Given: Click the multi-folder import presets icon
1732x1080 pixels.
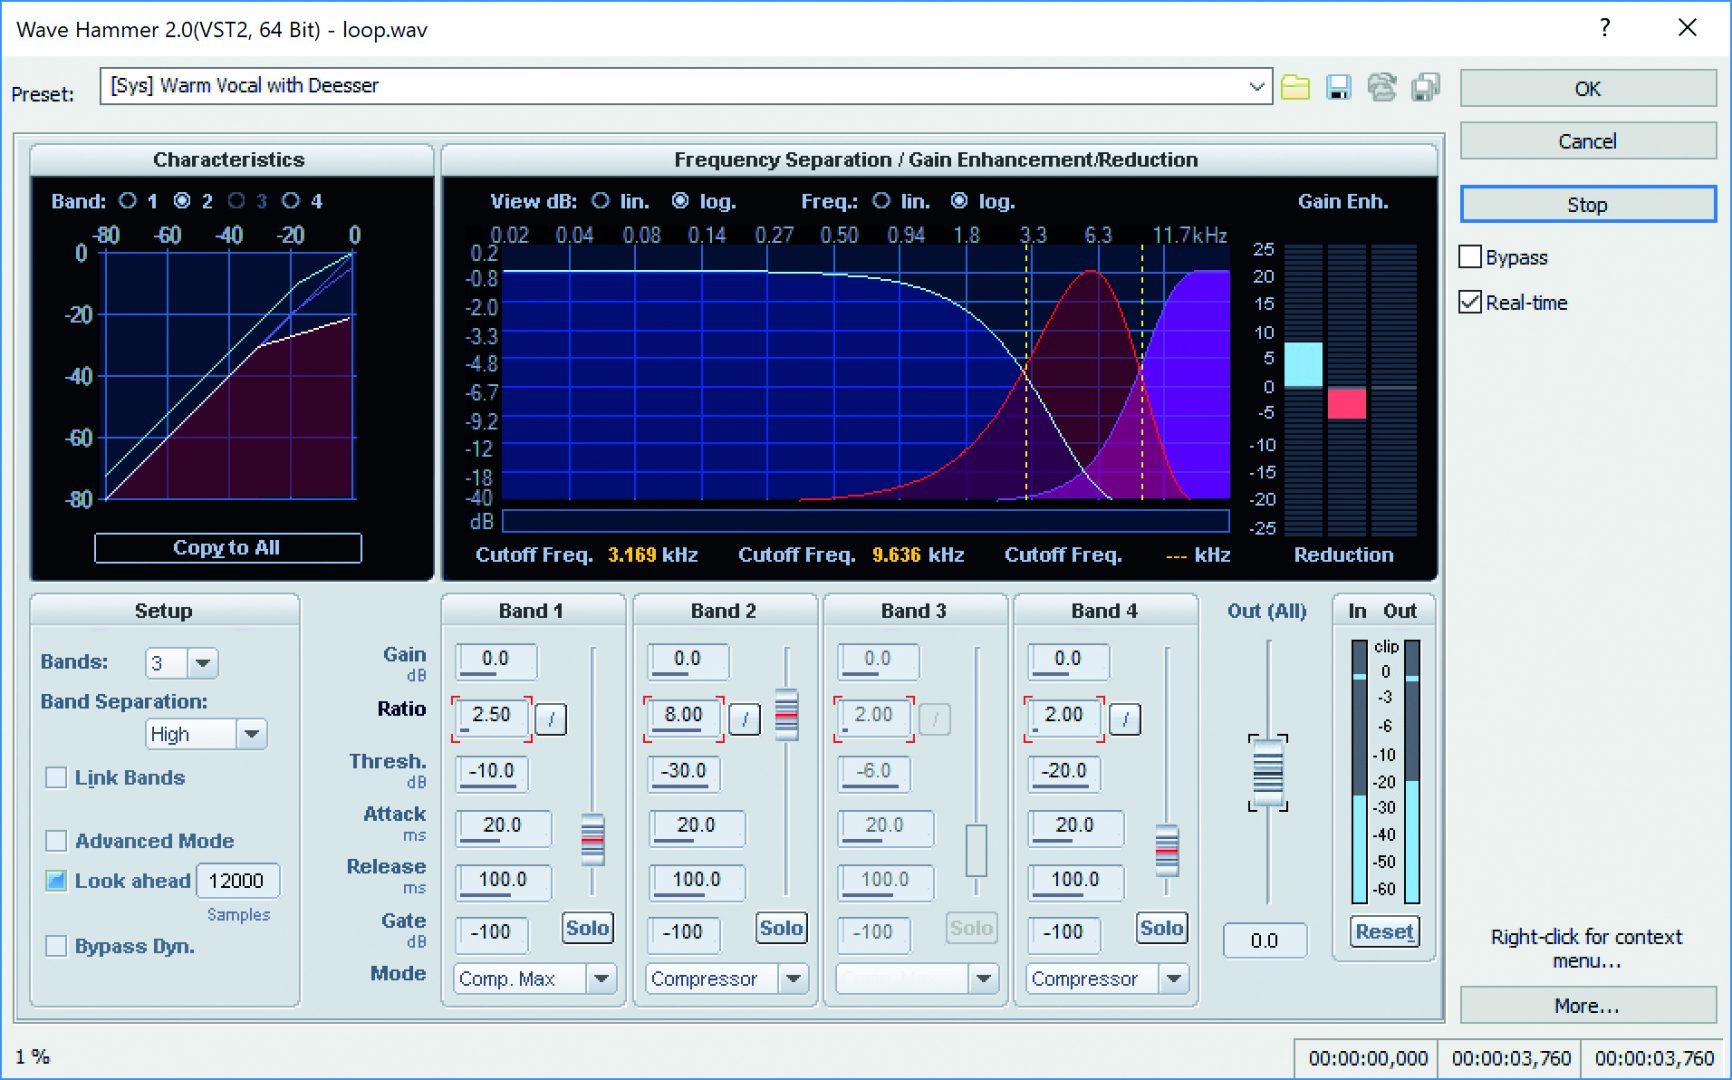Looking at the screenshot, I should coord(1382,88).
